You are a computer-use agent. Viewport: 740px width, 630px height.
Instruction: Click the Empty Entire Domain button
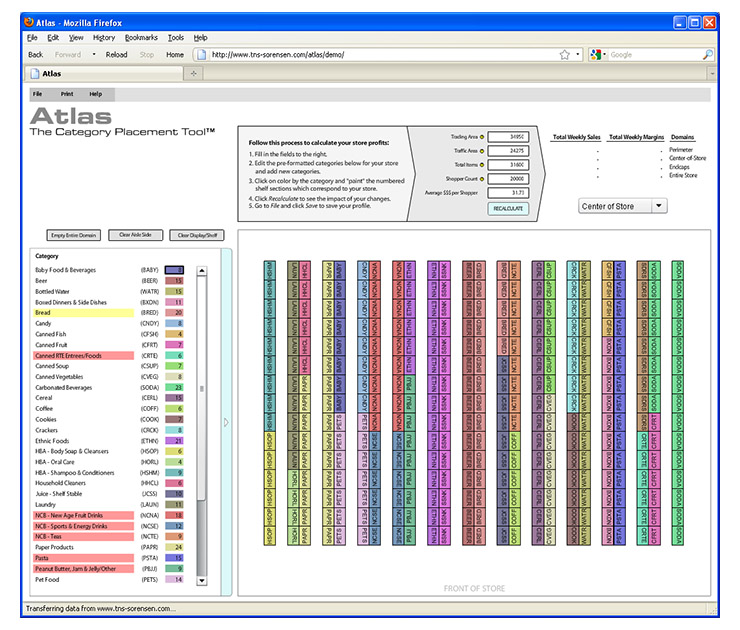coord(73,235)
